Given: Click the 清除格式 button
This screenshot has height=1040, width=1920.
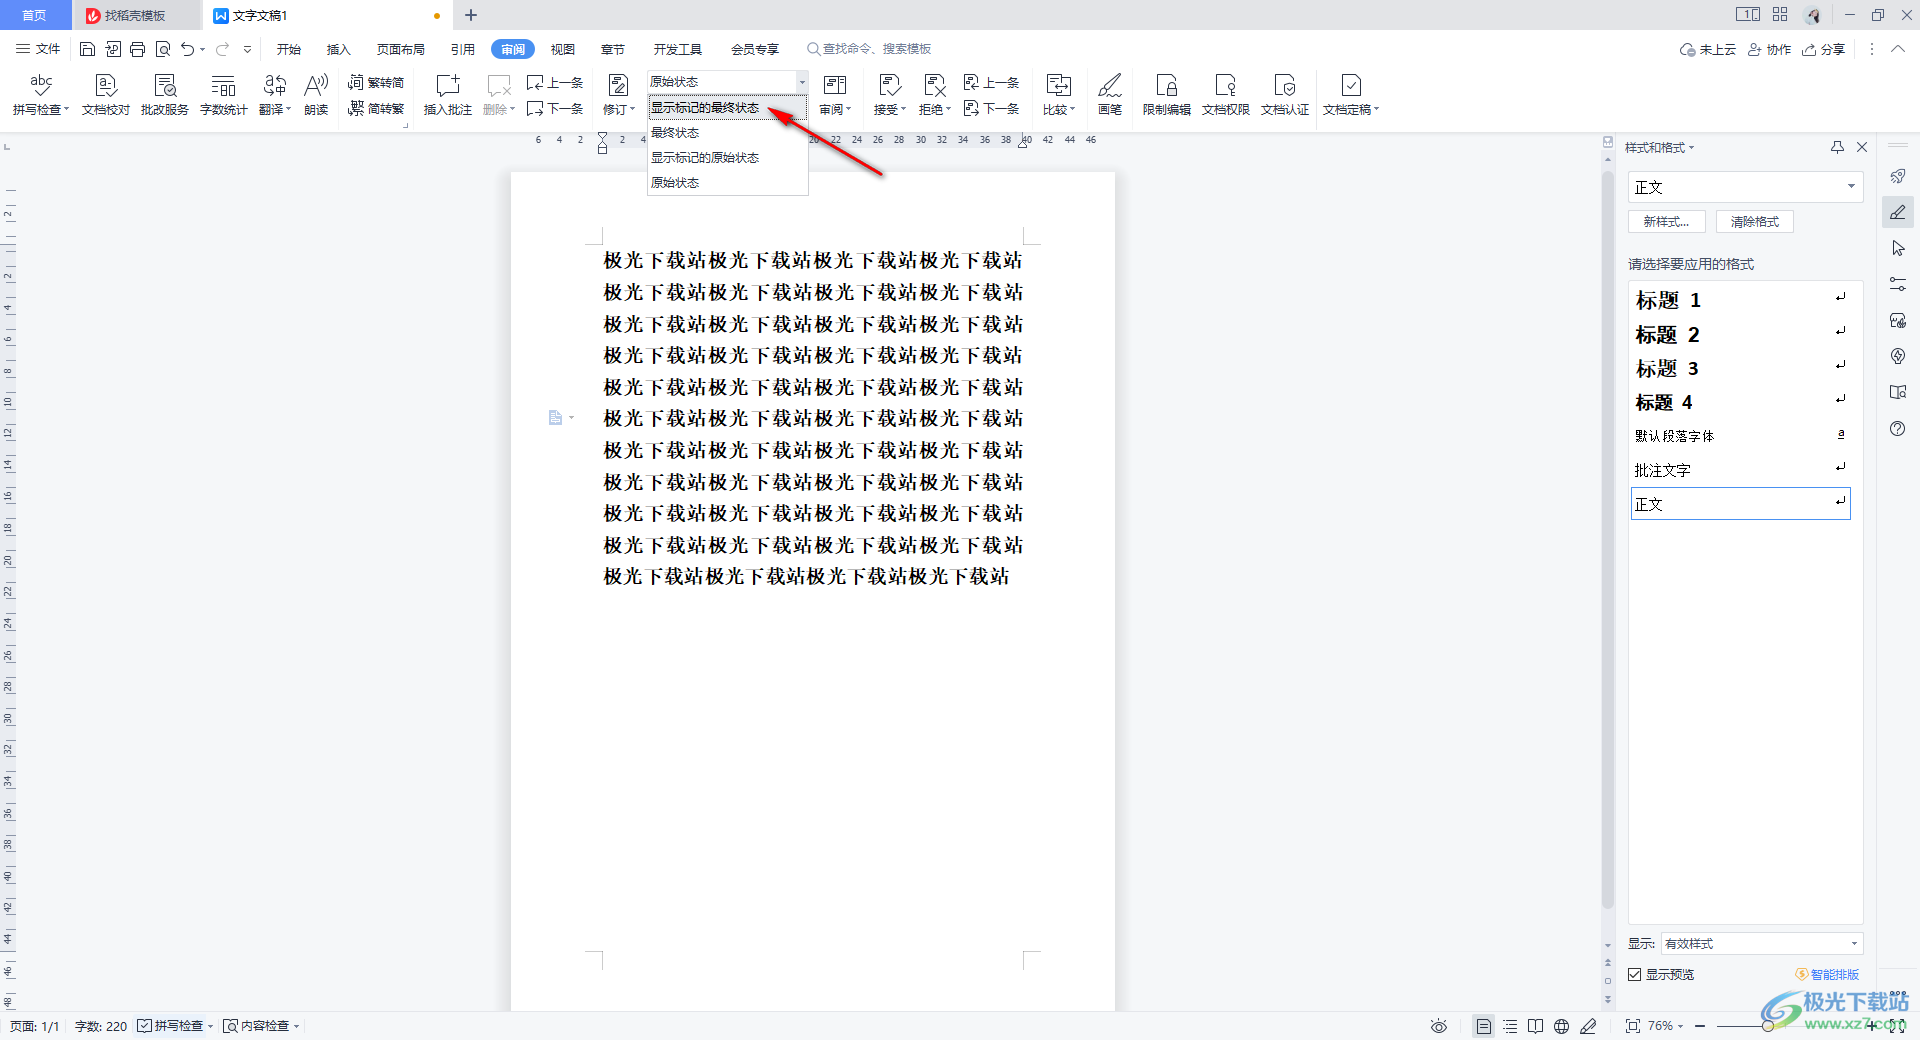Looking at the screenshot, I should [1755, 222].
